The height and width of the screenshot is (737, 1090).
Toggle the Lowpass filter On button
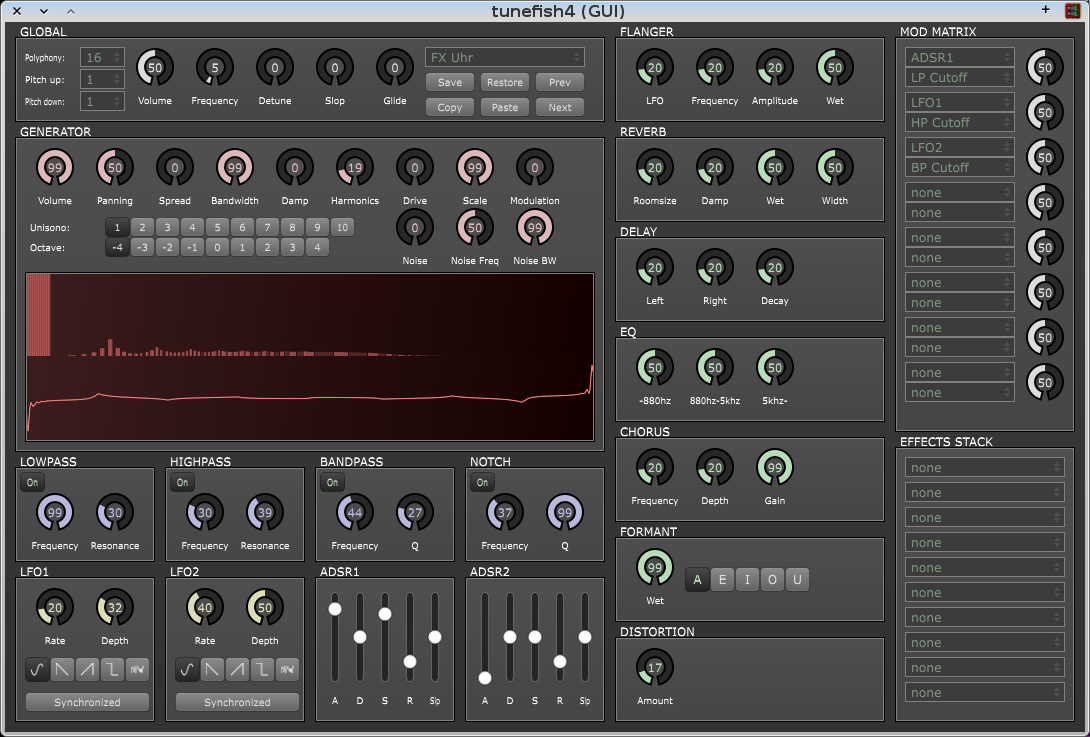click(33, 483)
